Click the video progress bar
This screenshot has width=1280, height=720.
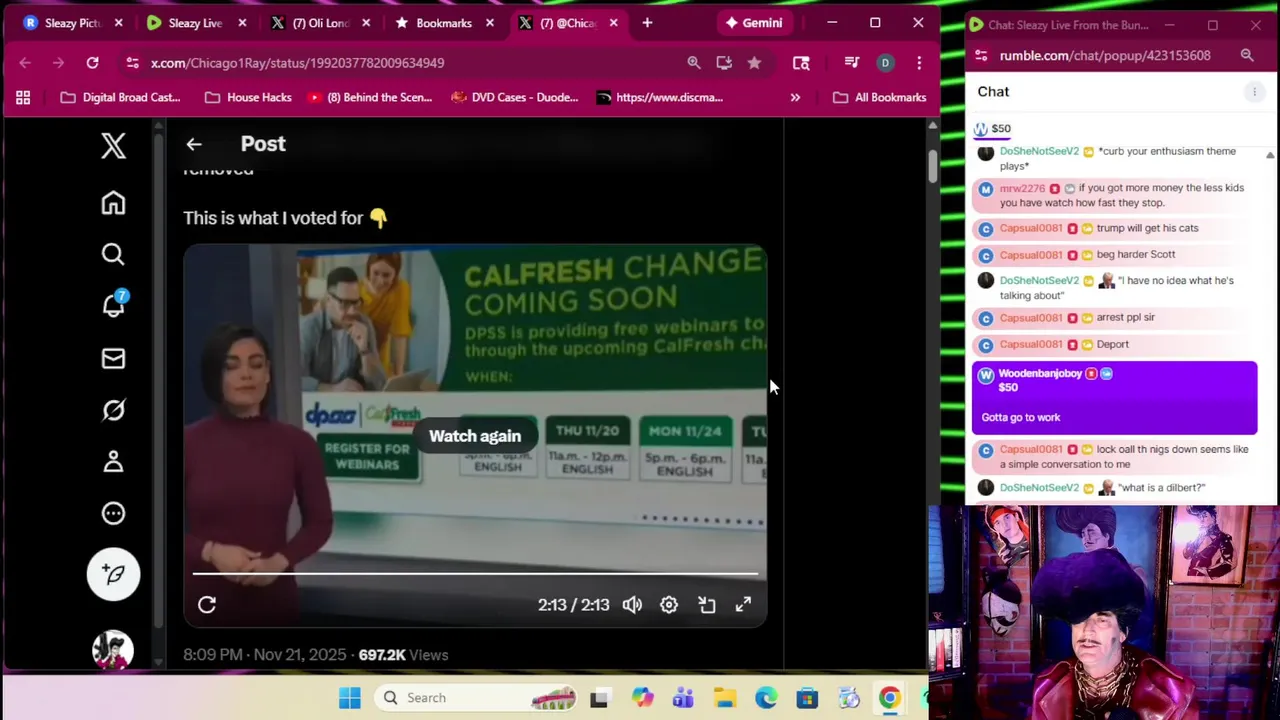click(x=475, y=574)
